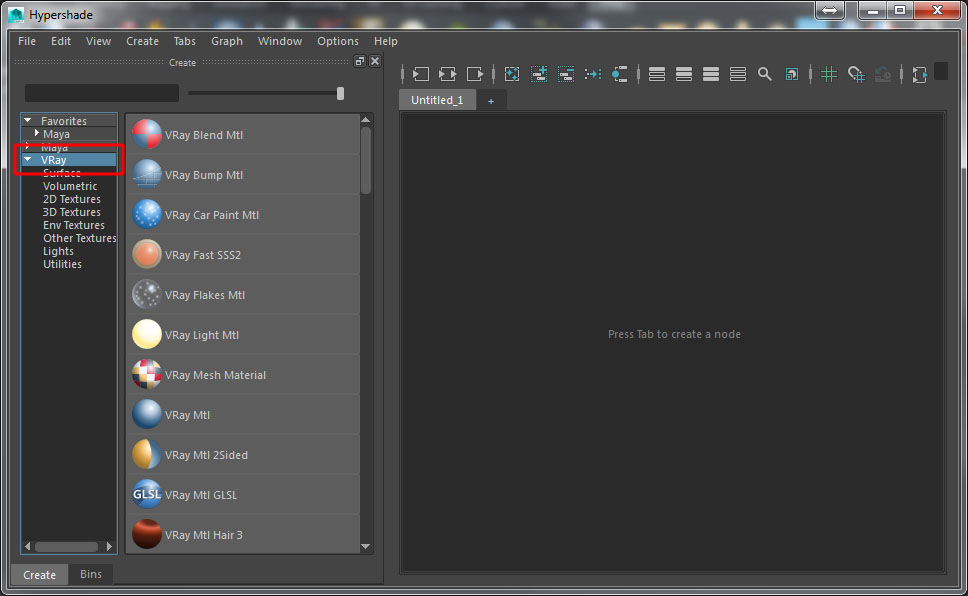
Task: Click material list scroll down arrow
Action: pyautogui.click(x=365, y=546)
